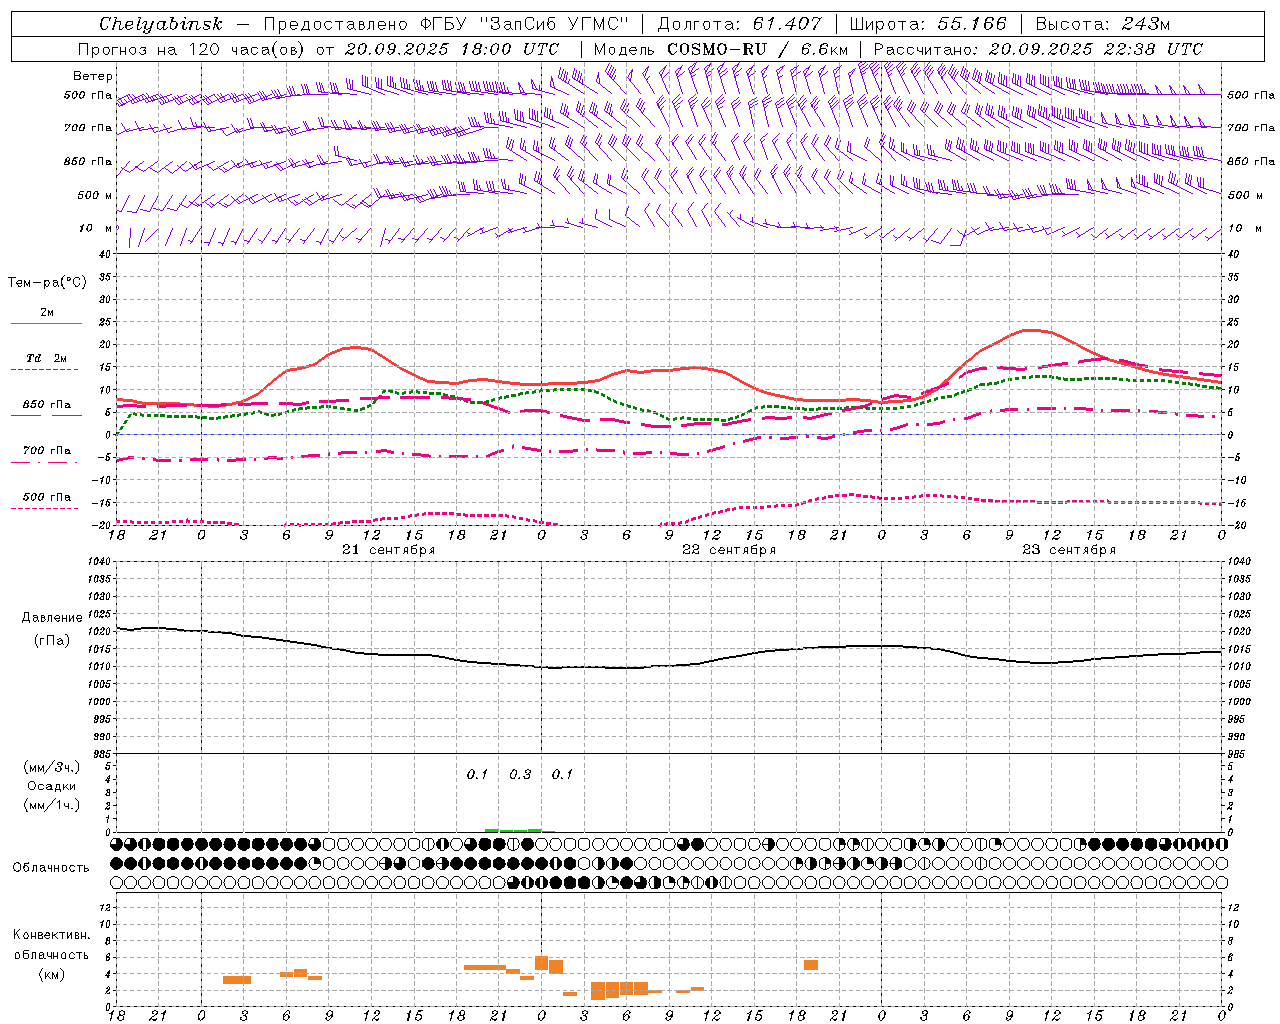Click the Конвективн. label
Screen dimensions: 1280x1024
(51, 935)
